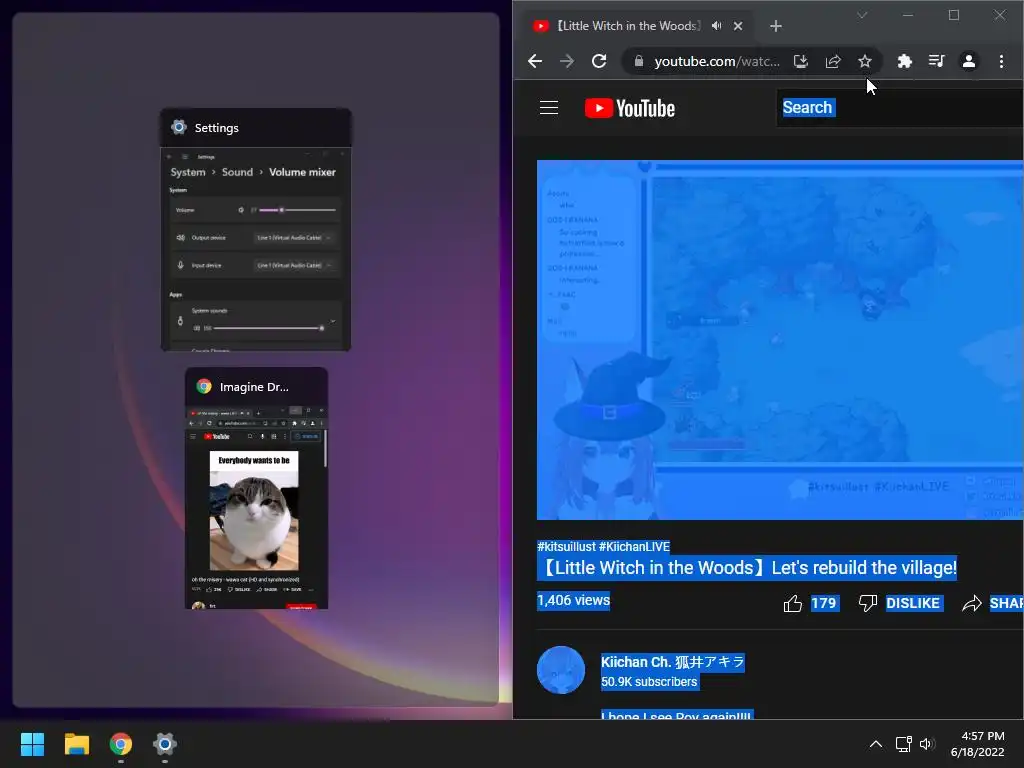Image resolution: width=1024 pixels, height=768 pixels.
Task: Click the volume icon in system tray
Action: pyautogui.click(x=927, y=744)
